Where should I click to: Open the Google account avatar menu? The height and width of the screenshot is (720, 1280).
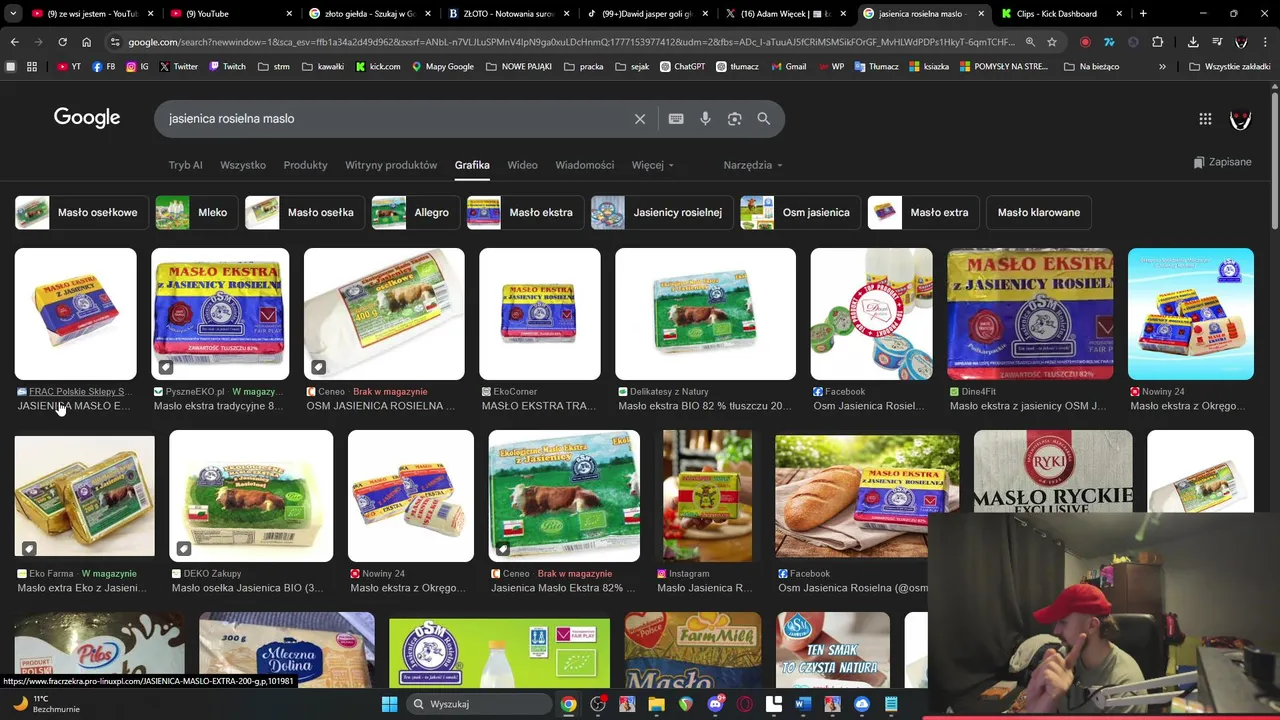(x=1240, y=119)
